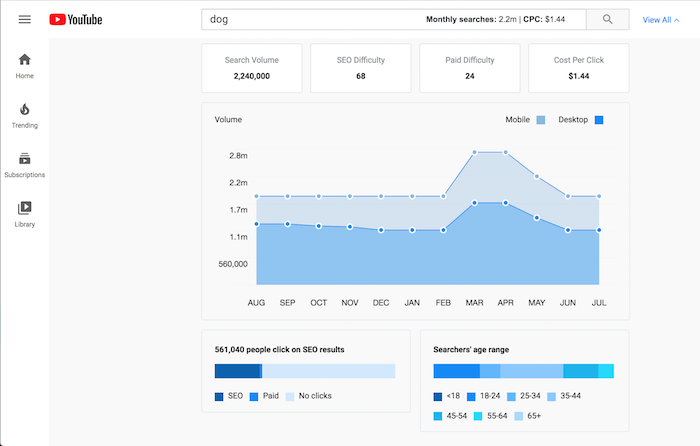Click the <18 age legend swatch
The height and width of the screenshot is (446, 700).
438,396
